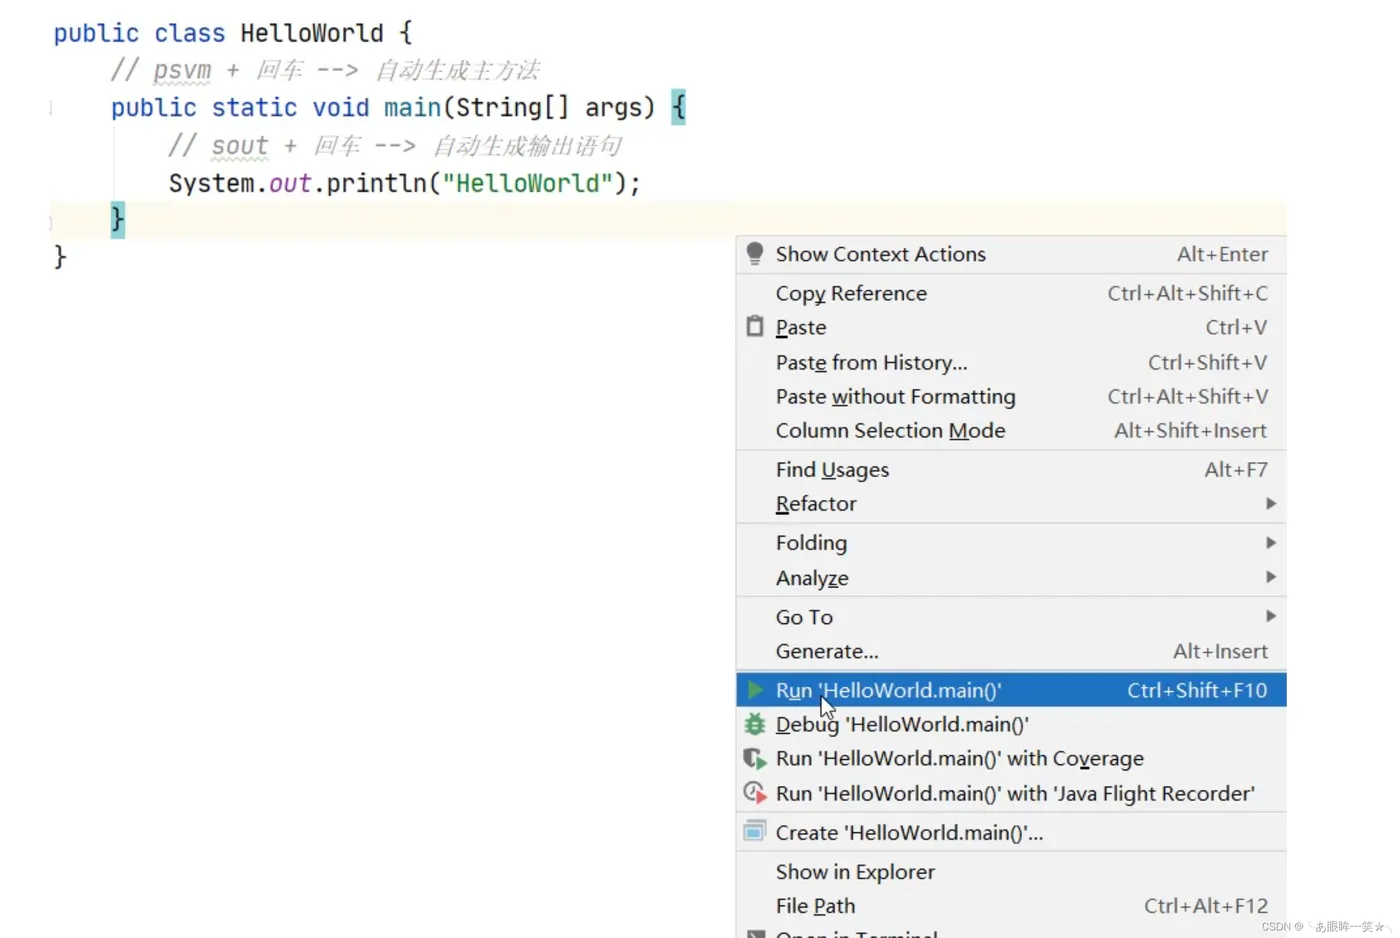Run 'HelloWorld.main()' with Coverage
This screenshot has height=938, width=1400.
[1011, 759]
